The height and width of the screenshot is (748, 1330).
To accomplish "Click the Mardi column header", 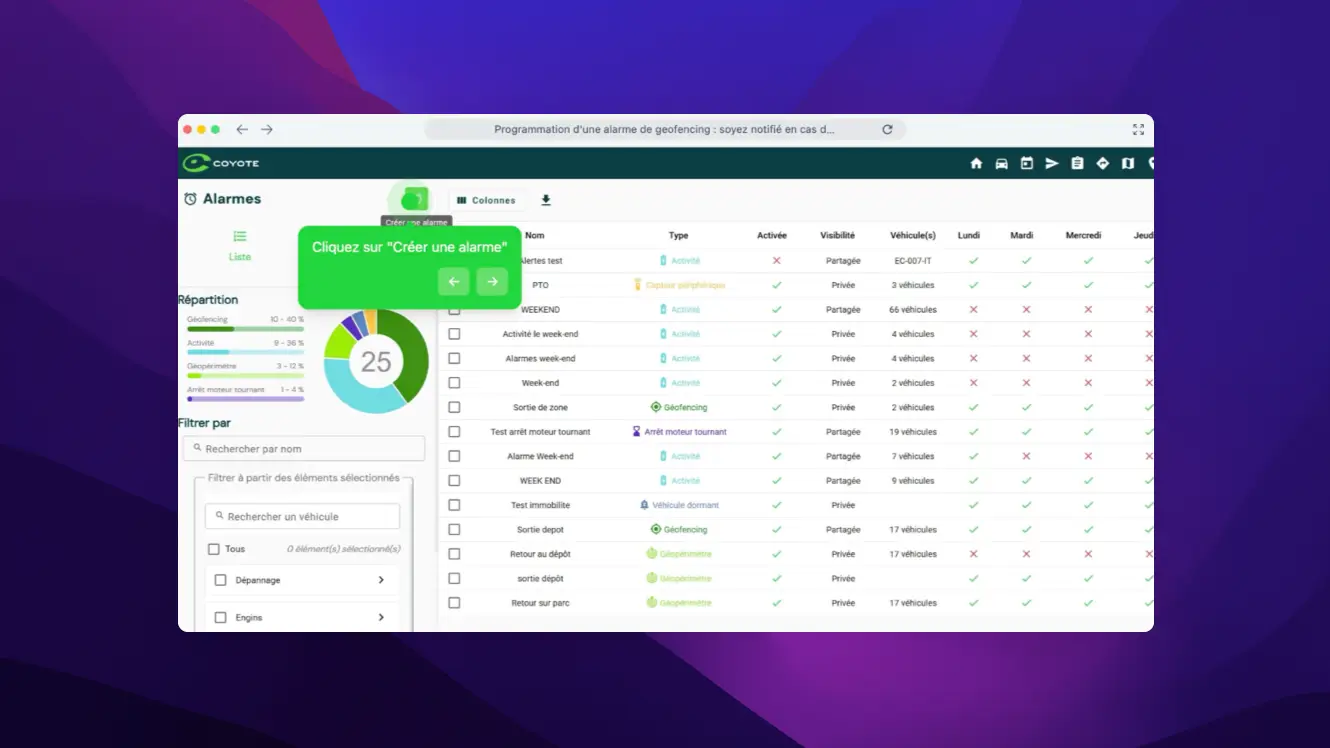I will pos(1022,236).
